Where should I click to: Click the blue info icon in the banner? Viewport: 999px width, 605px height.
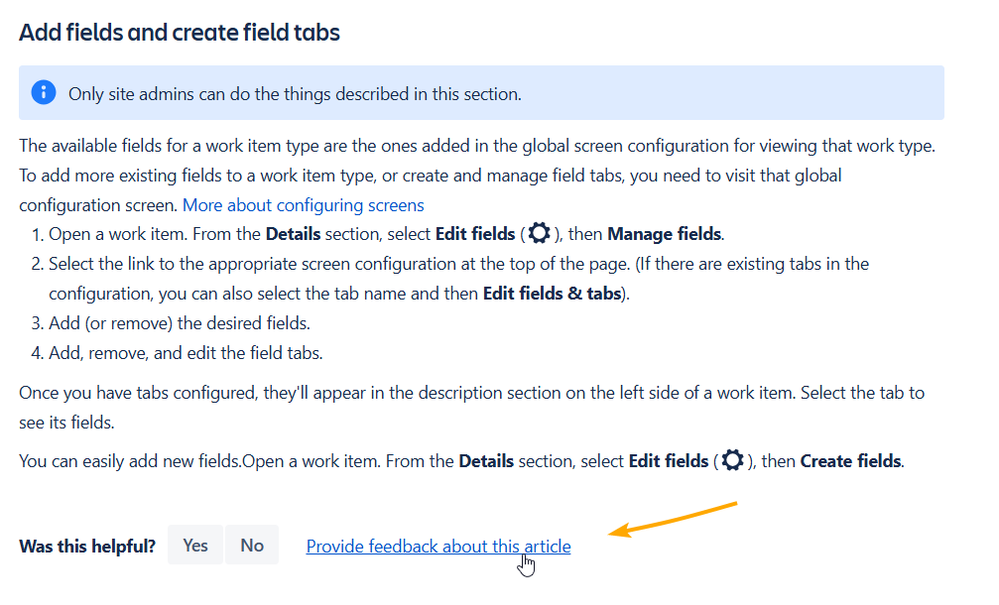coord(43,93)
